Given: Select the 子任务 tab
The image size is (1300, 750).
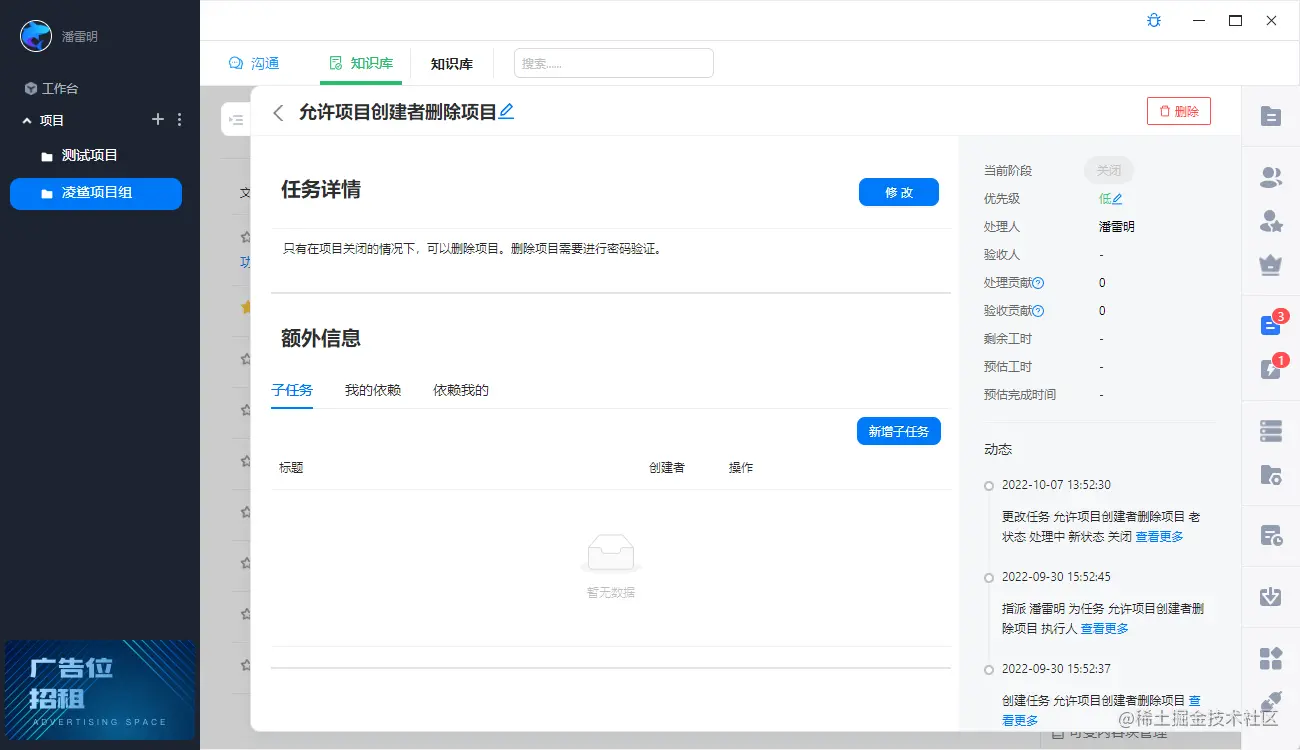Looking at the screenshot, I should click(x=292, y=390).
